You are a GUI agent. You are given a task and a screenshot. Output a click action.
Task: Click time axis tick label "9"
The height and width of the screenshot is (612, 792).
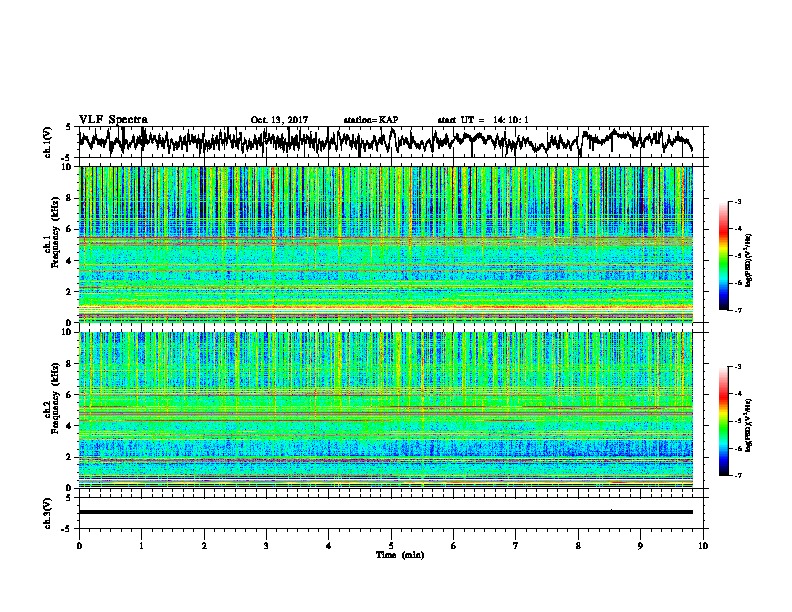point(640,546)
